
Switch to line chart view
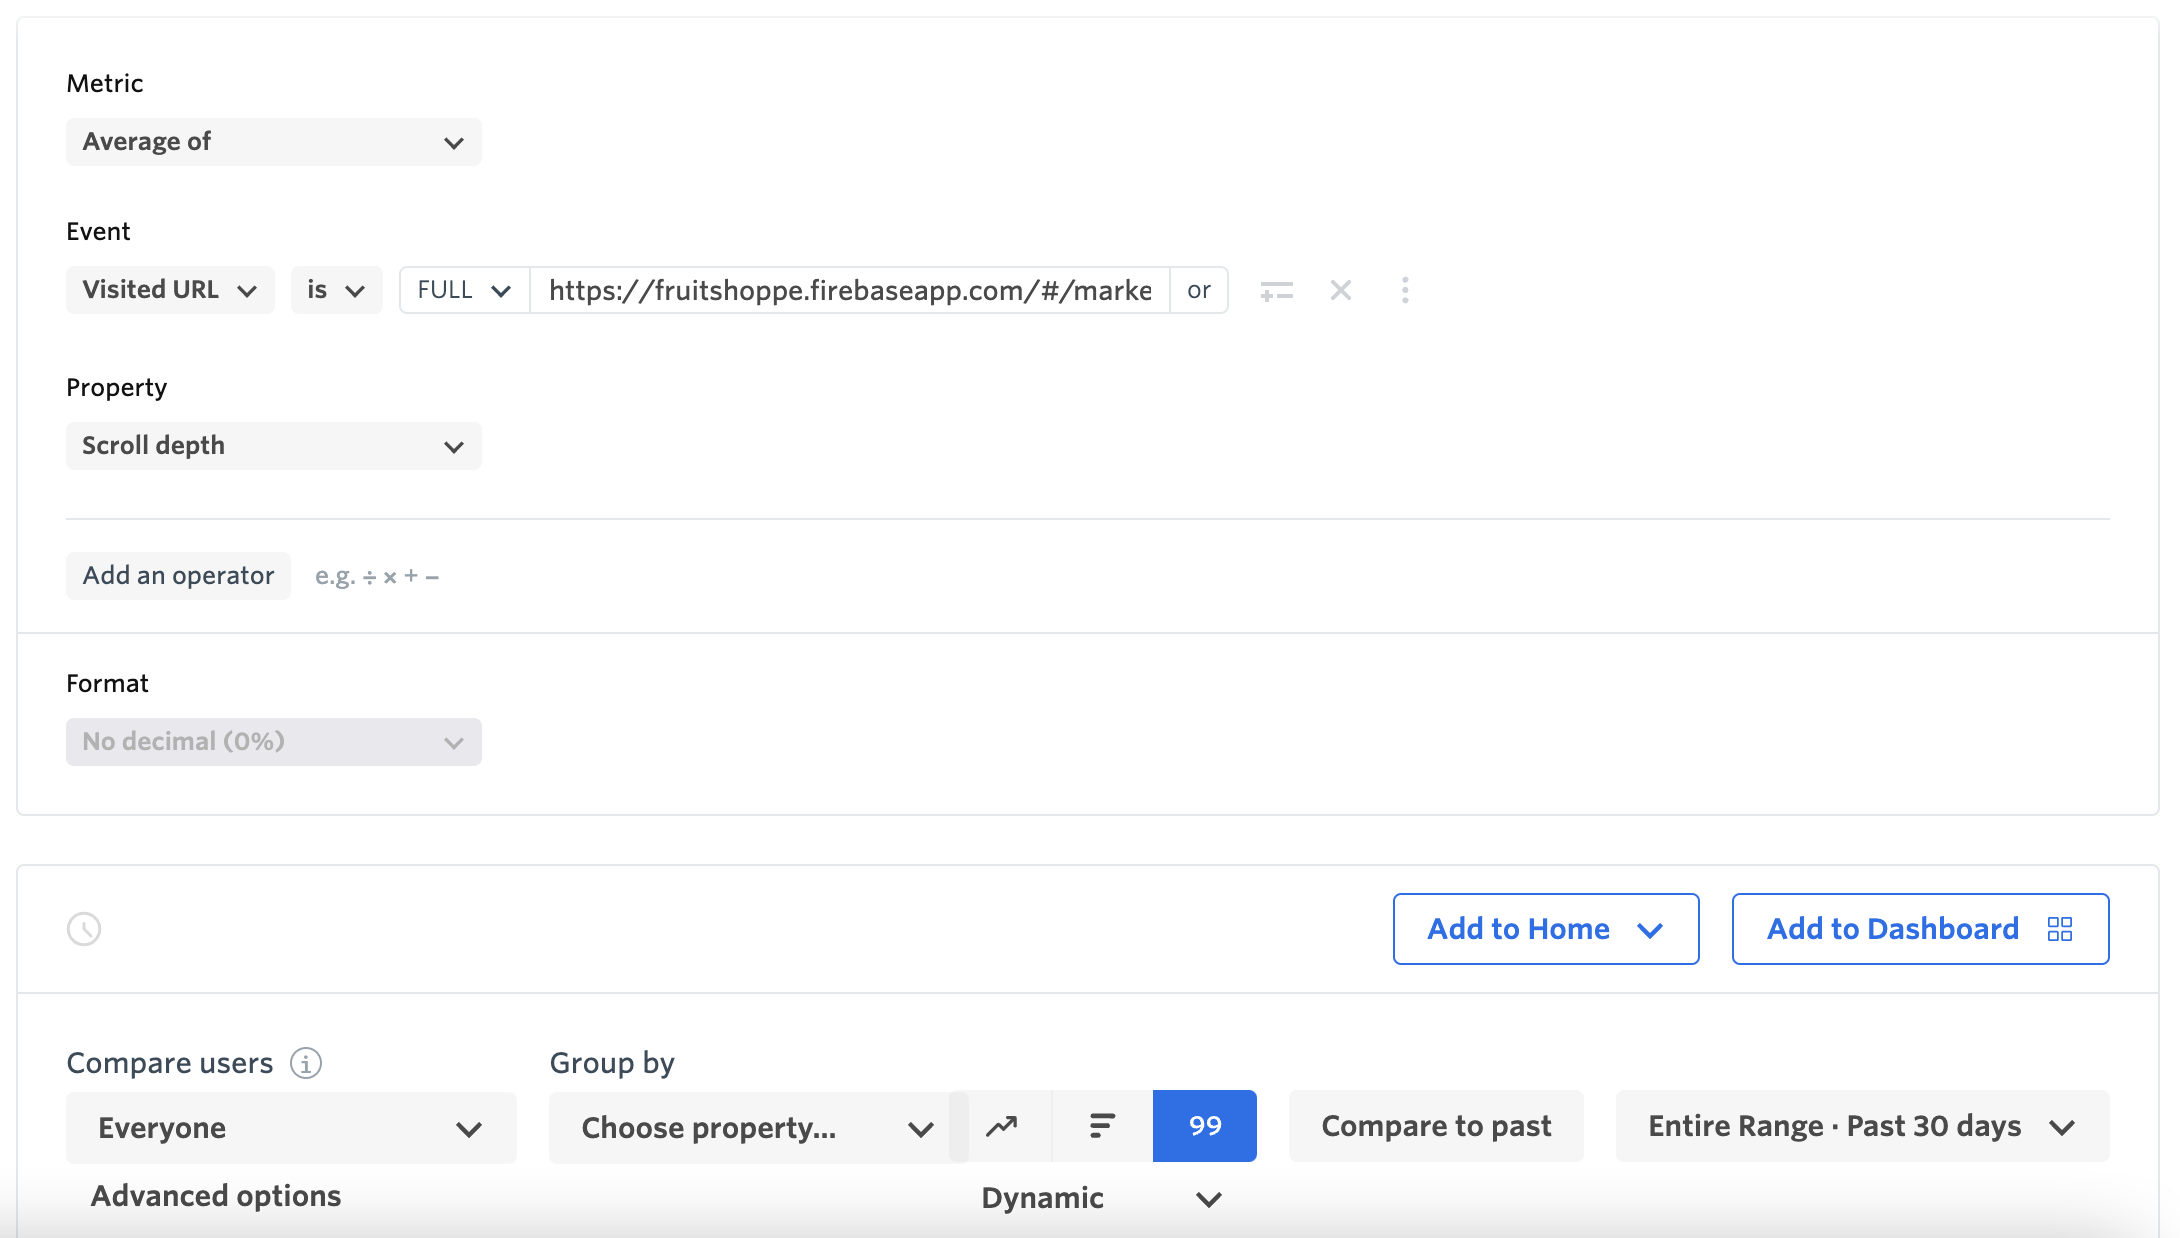tap(1002, 1126)
